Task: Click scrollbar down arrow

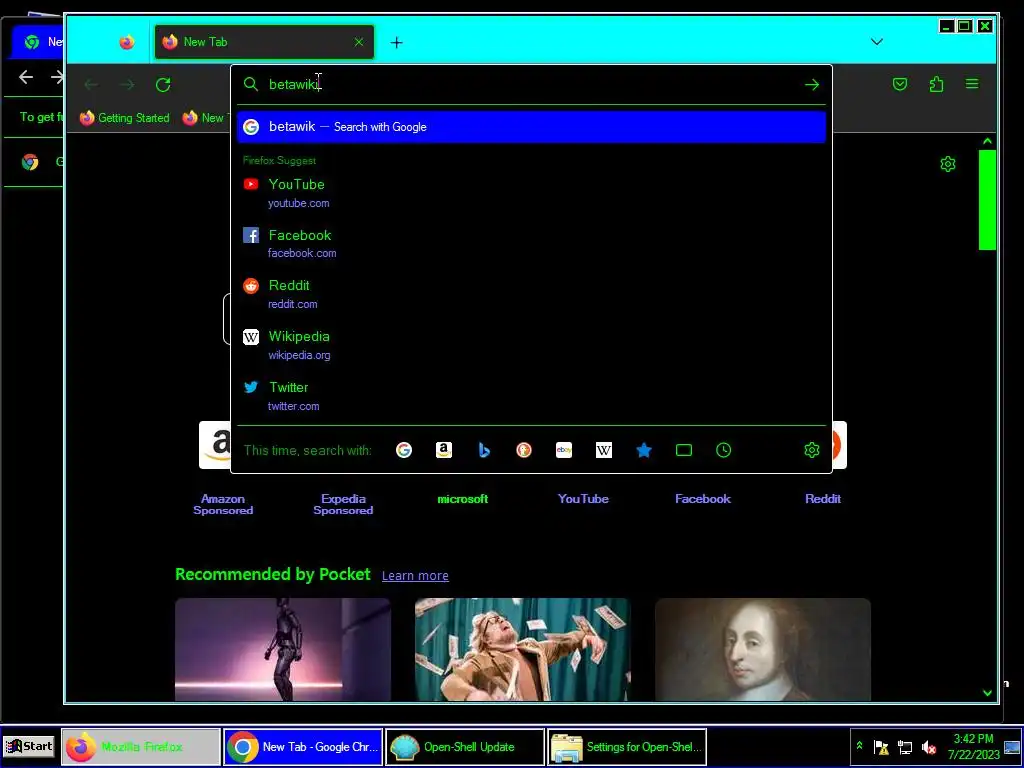Action: [987, 693]
